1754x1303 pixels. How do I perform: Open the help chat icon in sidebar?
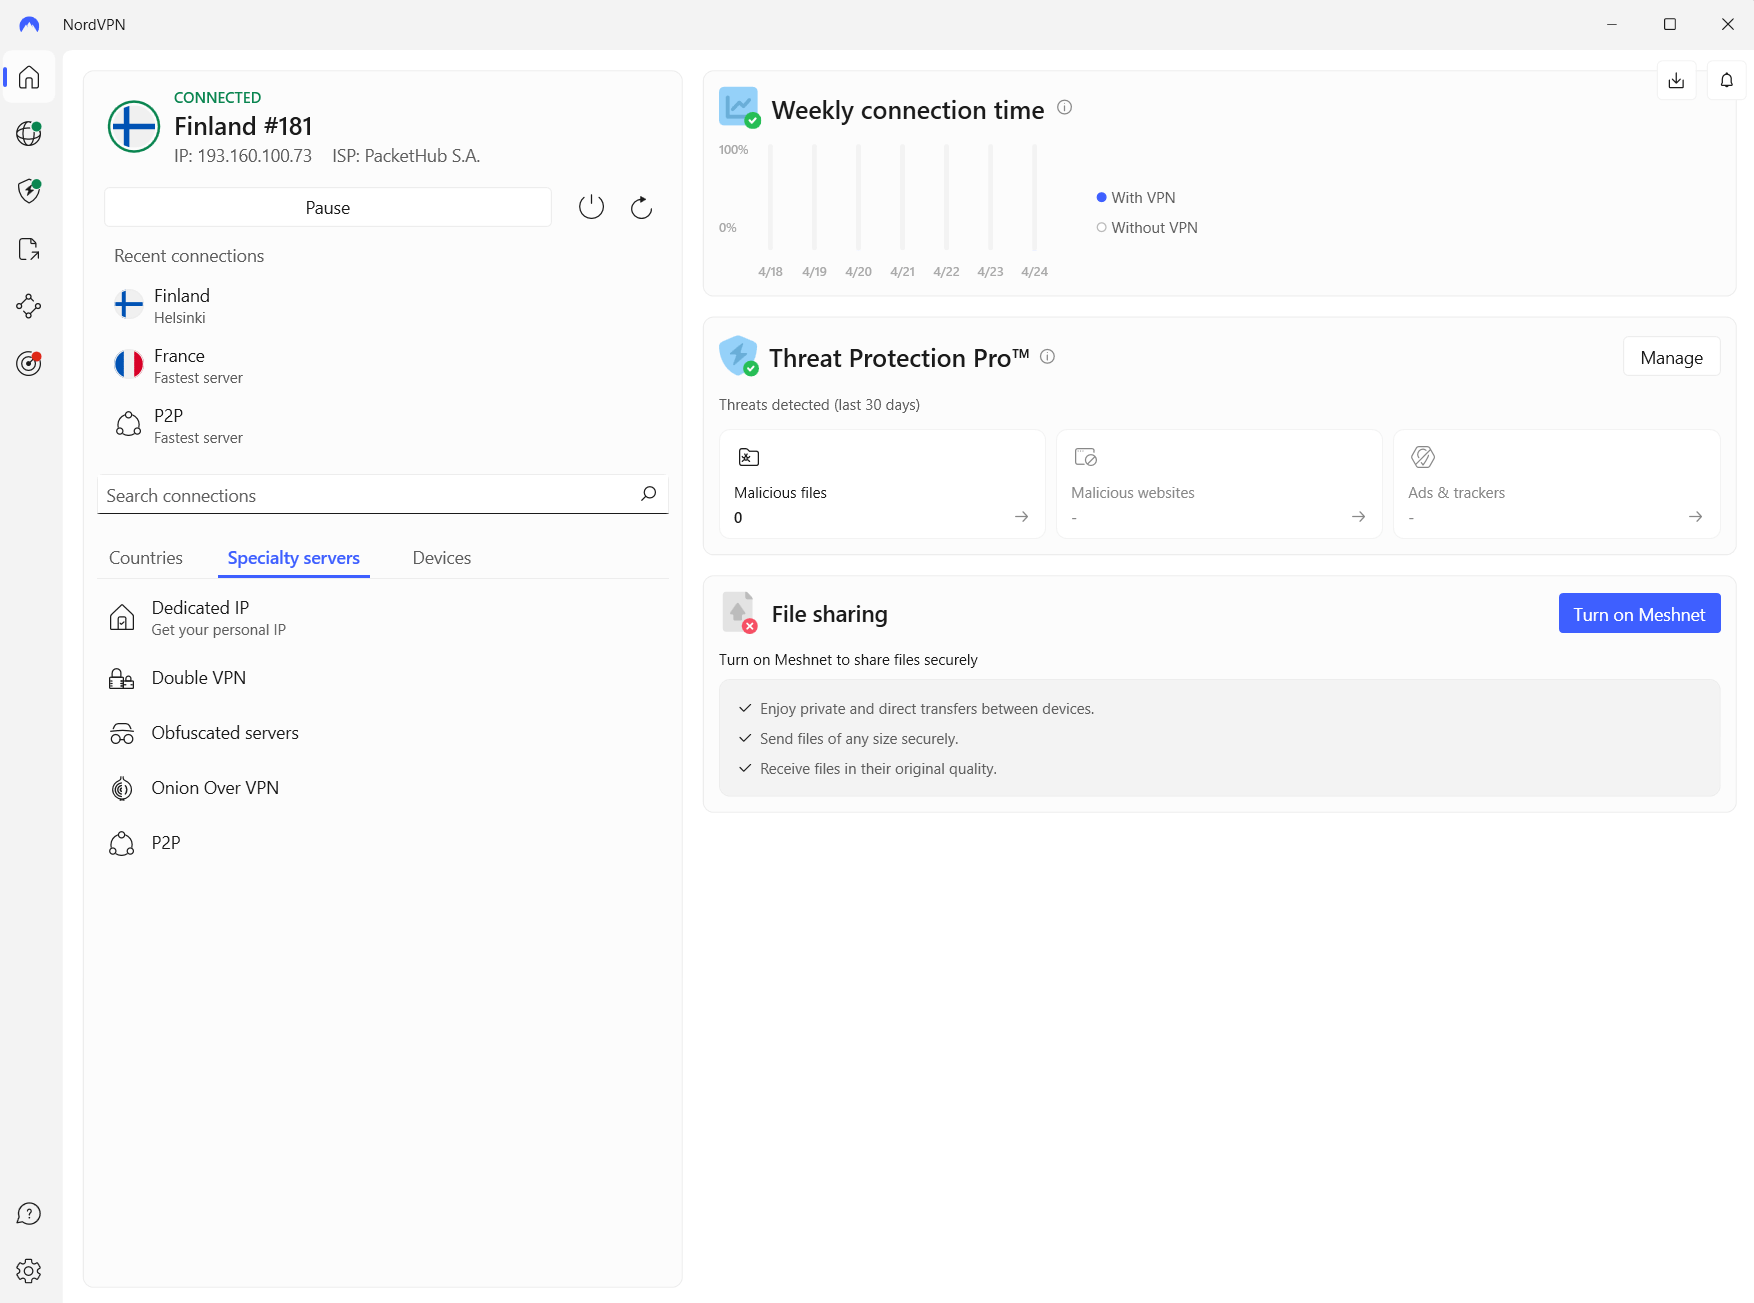click(x=29, y=1214)
